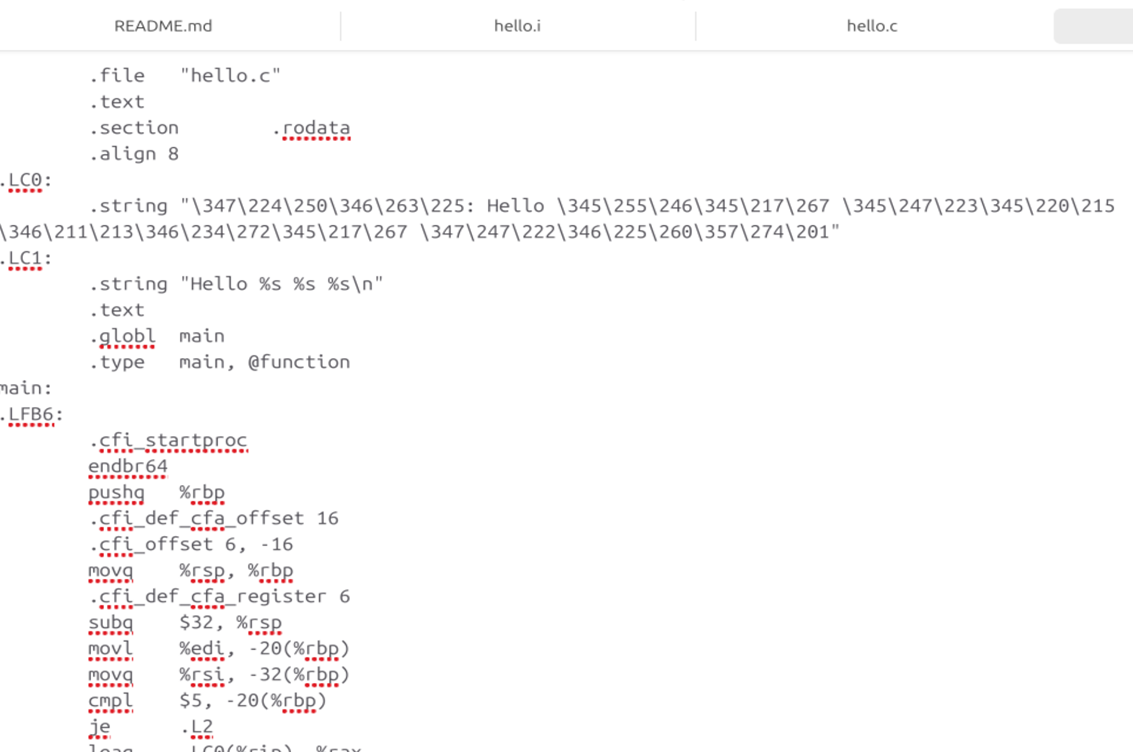Viewport: 1133px width, 752px height.
Task: Place cursor on cfi_startproc directive
Action: click(170, 440)
